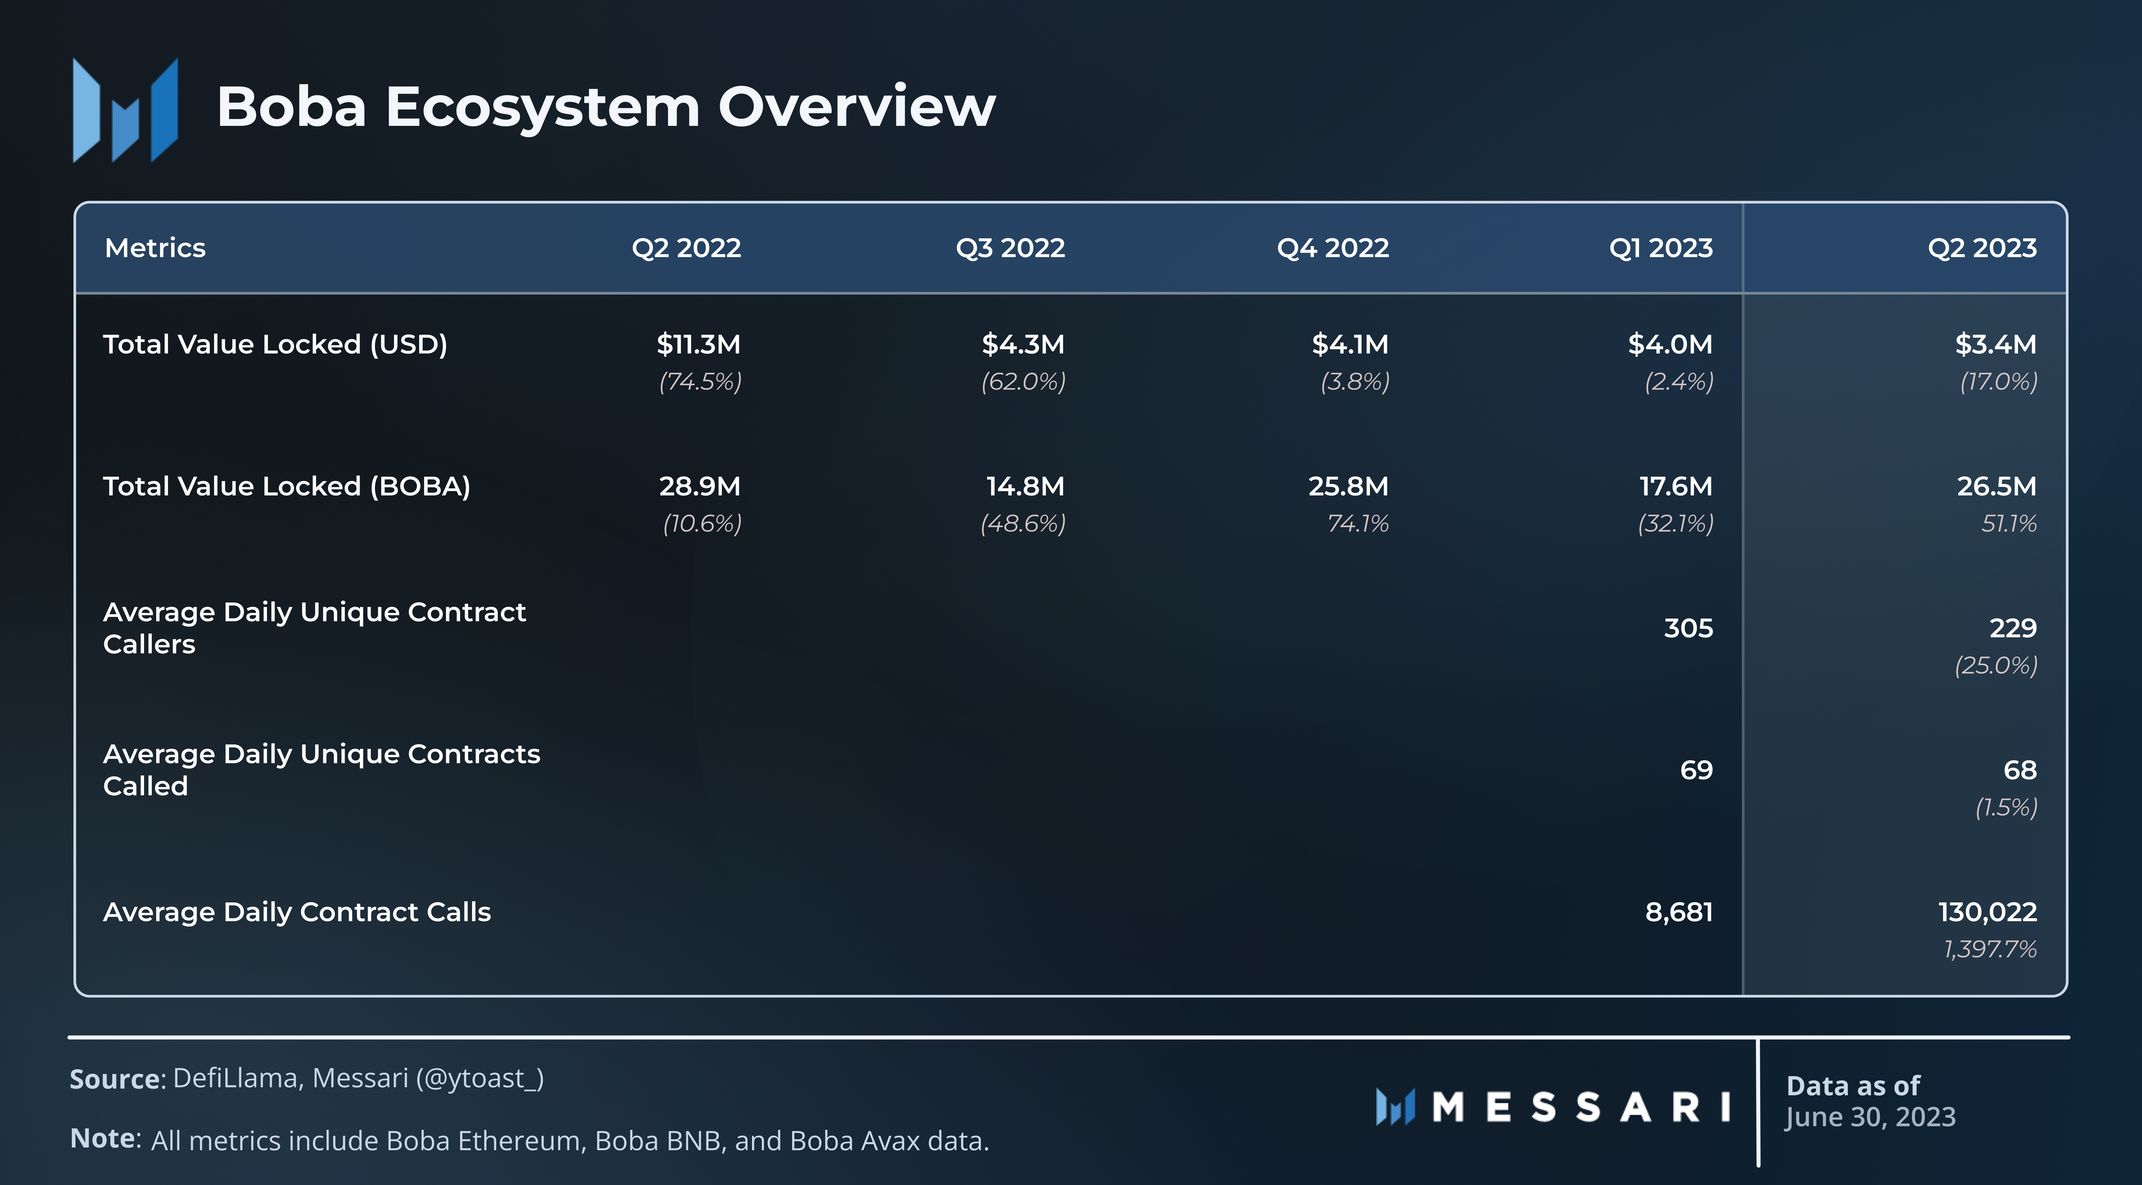
Task: Click the Metrics column header
Action: pyautogui.click(x=155, y=248)
